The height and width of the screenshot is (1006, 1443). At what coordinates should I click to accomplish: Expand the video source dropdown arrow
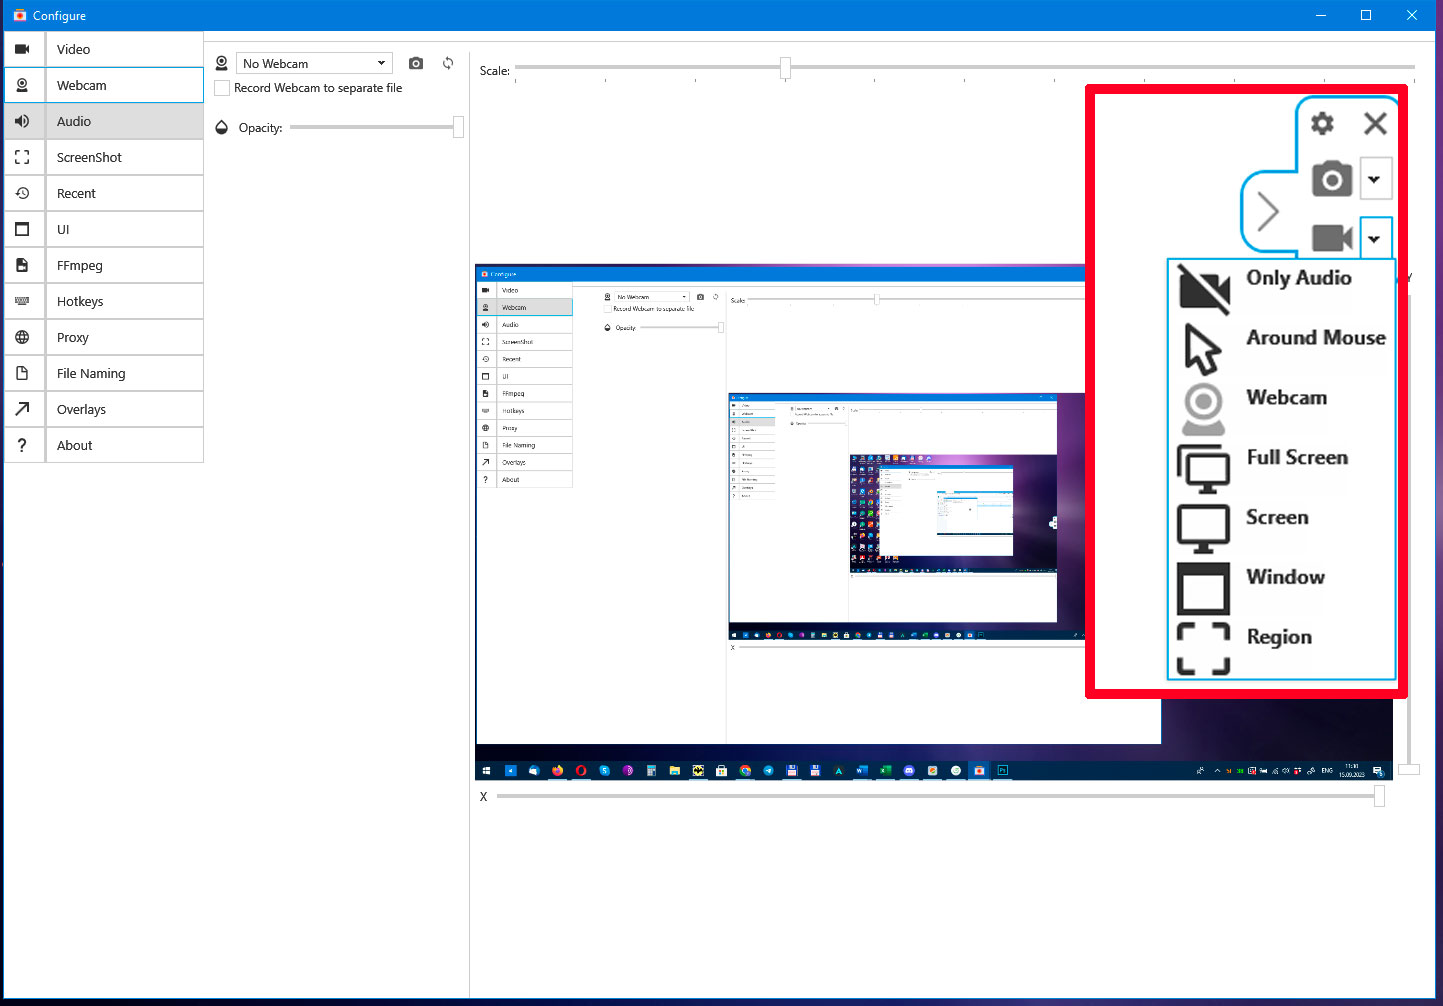1374,239
